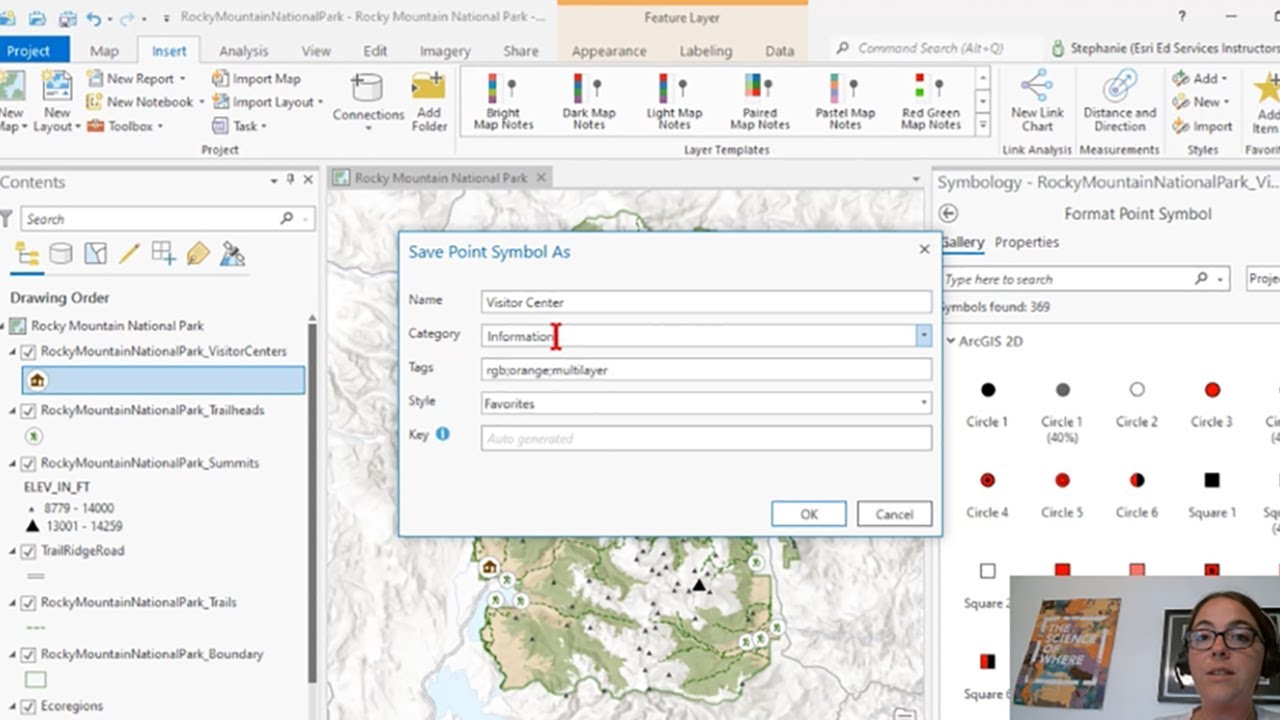The image size is (1280, 720).
Task: Close Rocky Mountain National Park map tab
Action: pyautogui.click(x=541, y=178)
